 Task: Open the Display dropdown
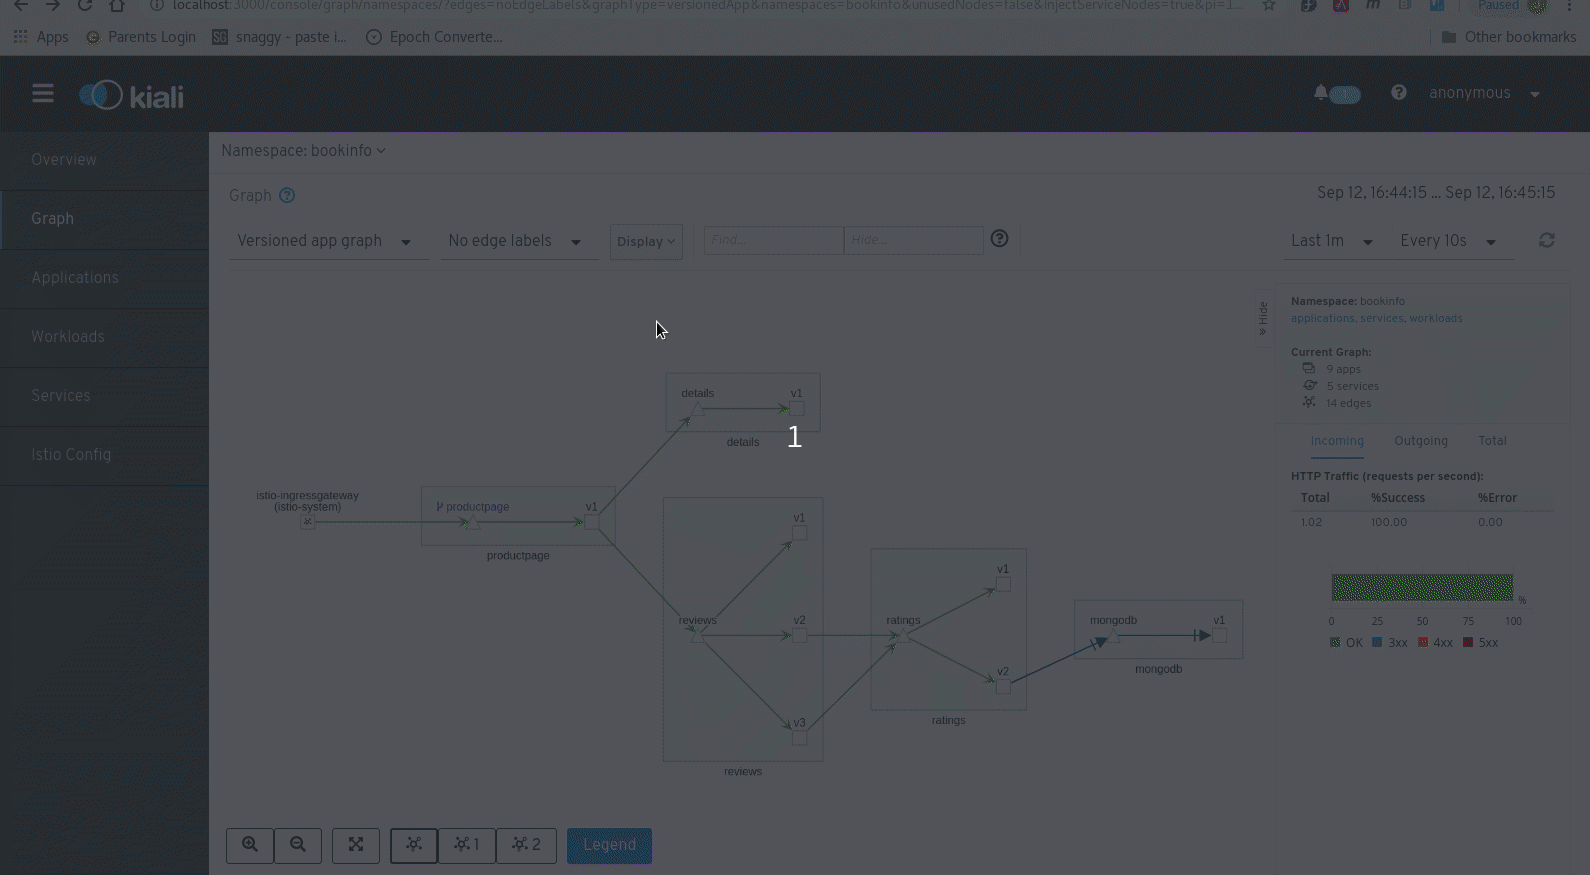[646, 242]
